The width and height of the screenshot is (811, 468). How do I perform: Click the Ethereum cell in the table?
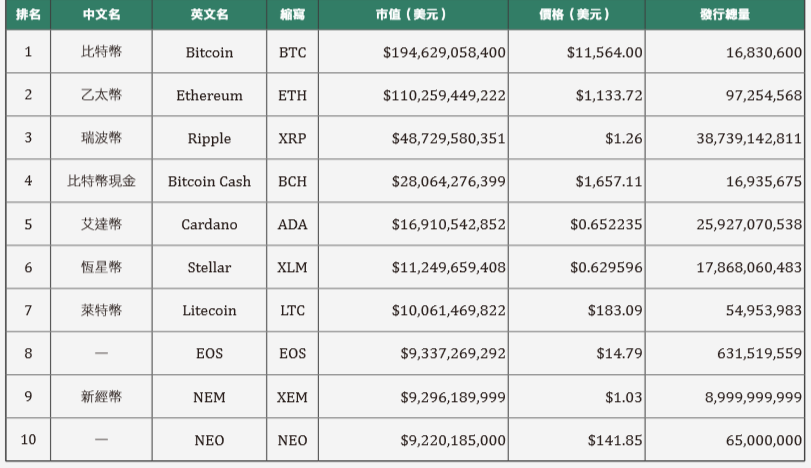[209, 95]
